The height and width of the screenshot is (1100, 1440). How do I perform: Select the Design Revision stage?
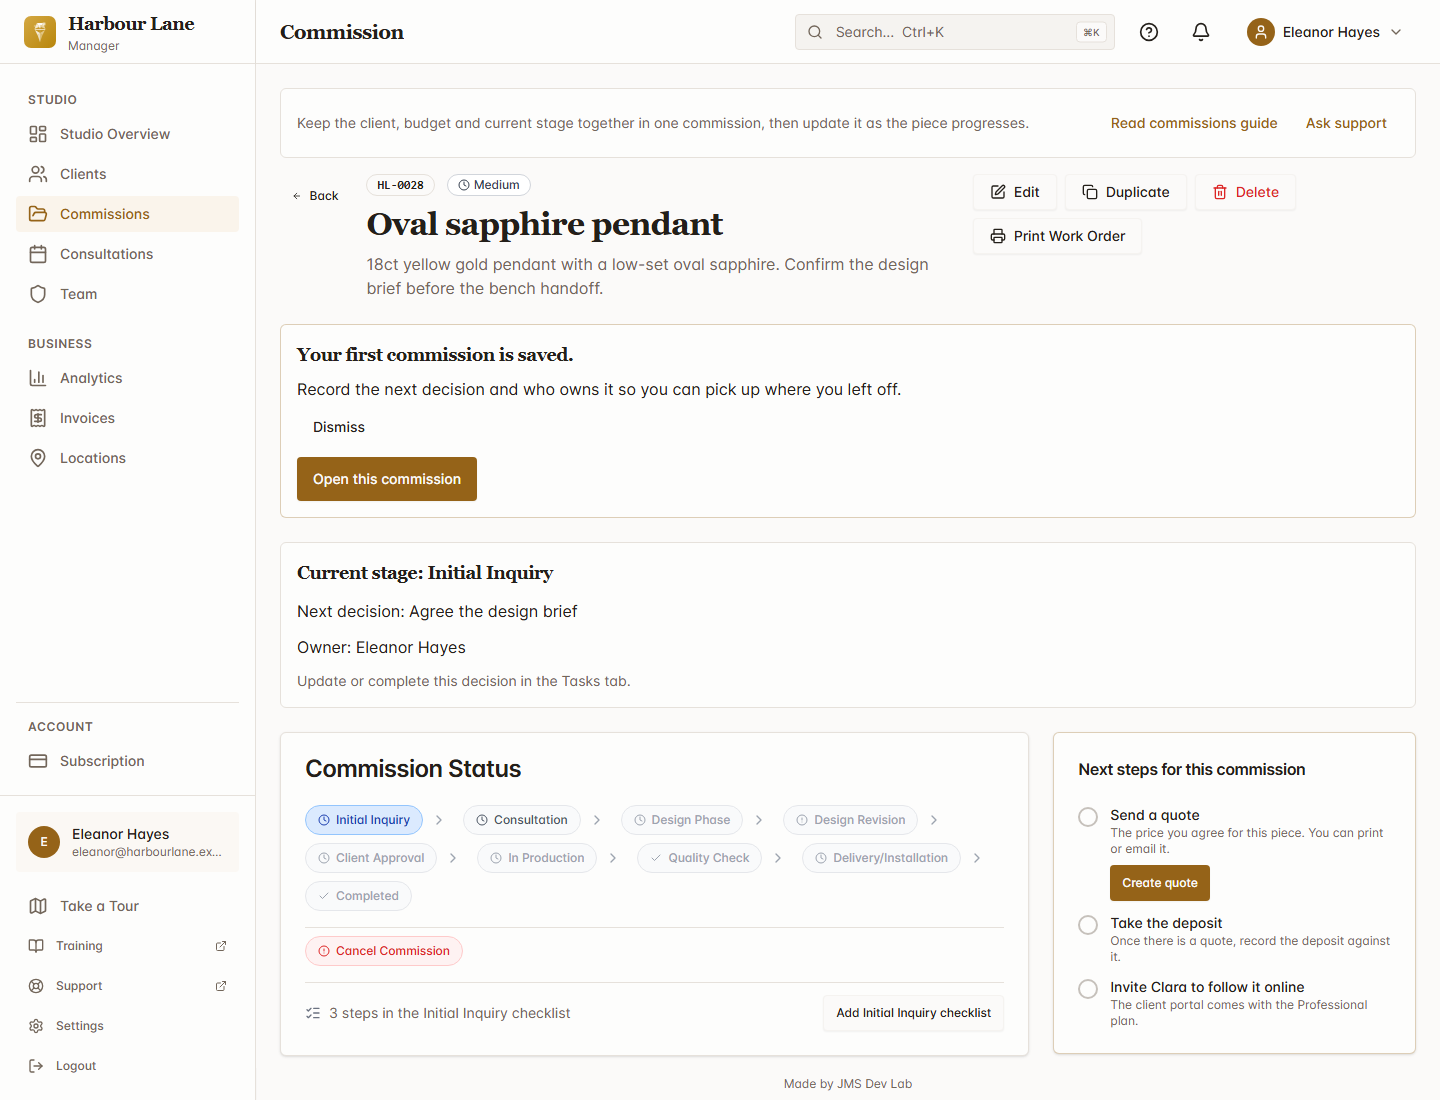pos(850,820)
